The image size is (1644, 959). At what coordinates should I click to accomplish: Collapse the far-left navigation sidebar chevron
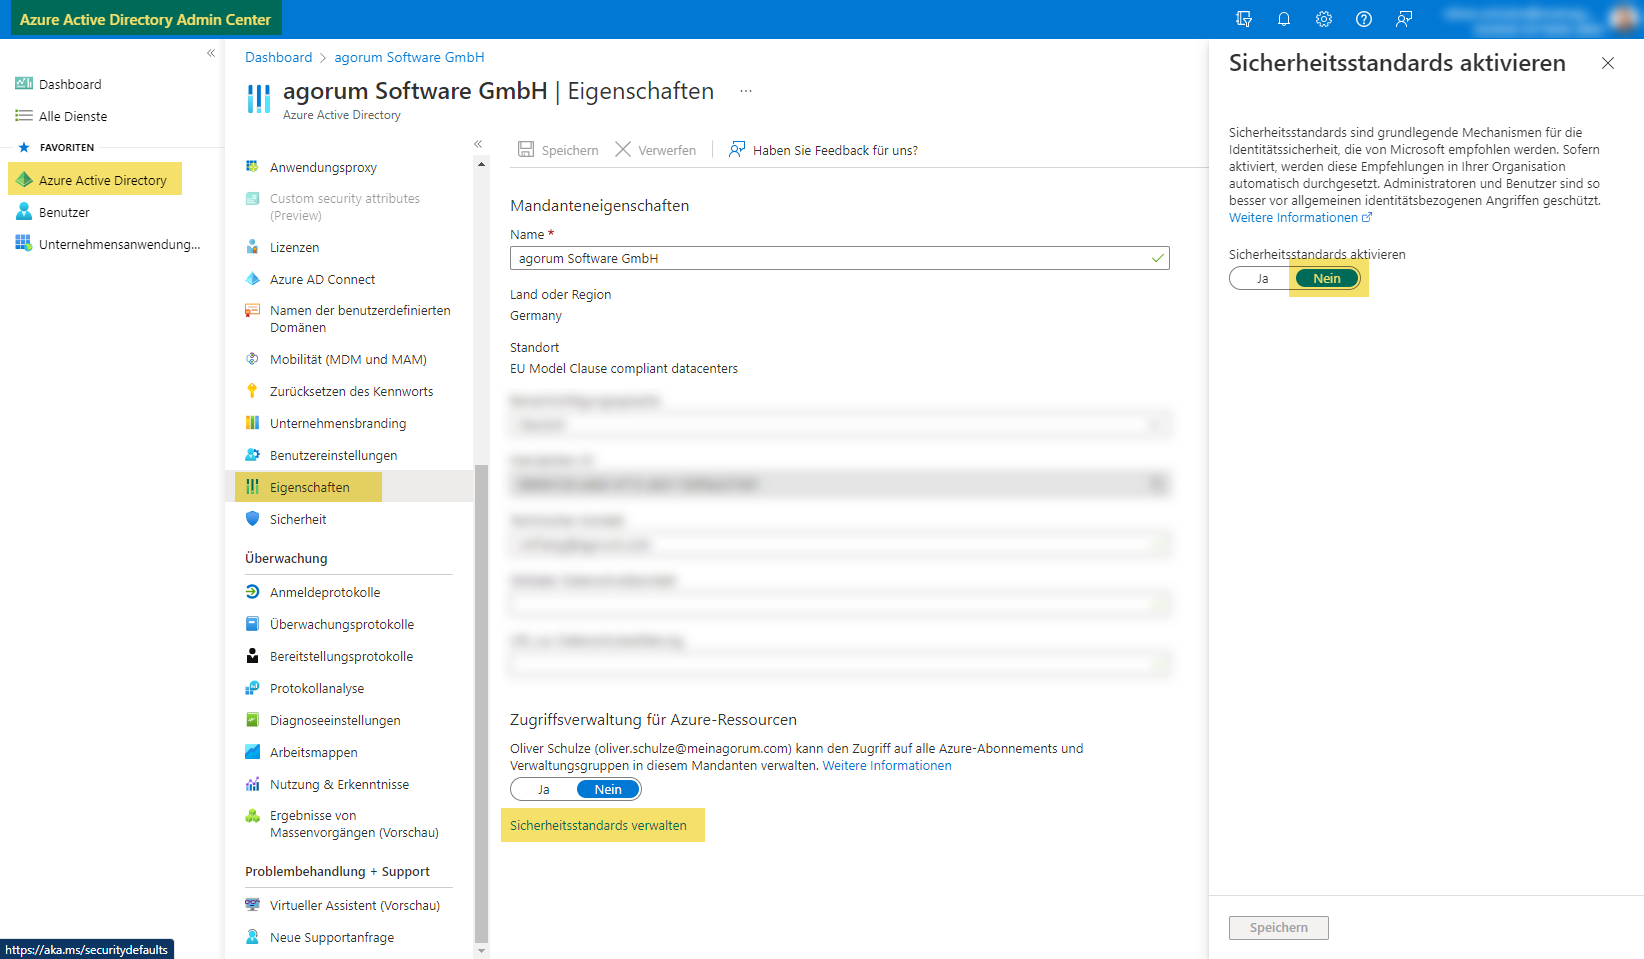point(211,53)
